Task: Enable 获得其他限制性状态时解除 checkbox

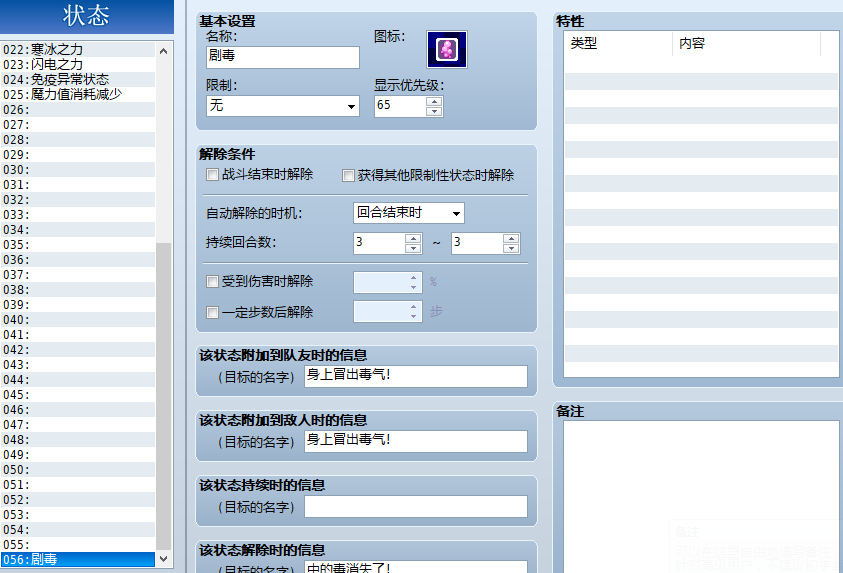Action: tap(348, 175)
